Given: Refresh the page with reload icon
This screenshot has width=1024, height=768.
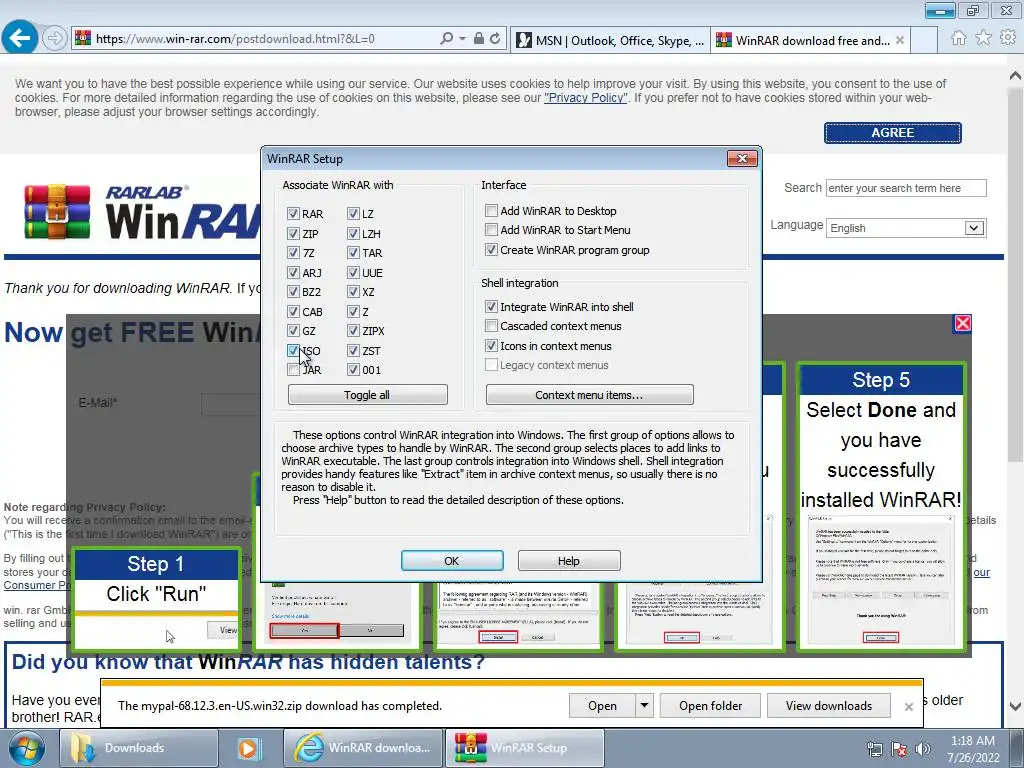Looking at the screenshot, I should pyautogui.click(x=496, y=39).
